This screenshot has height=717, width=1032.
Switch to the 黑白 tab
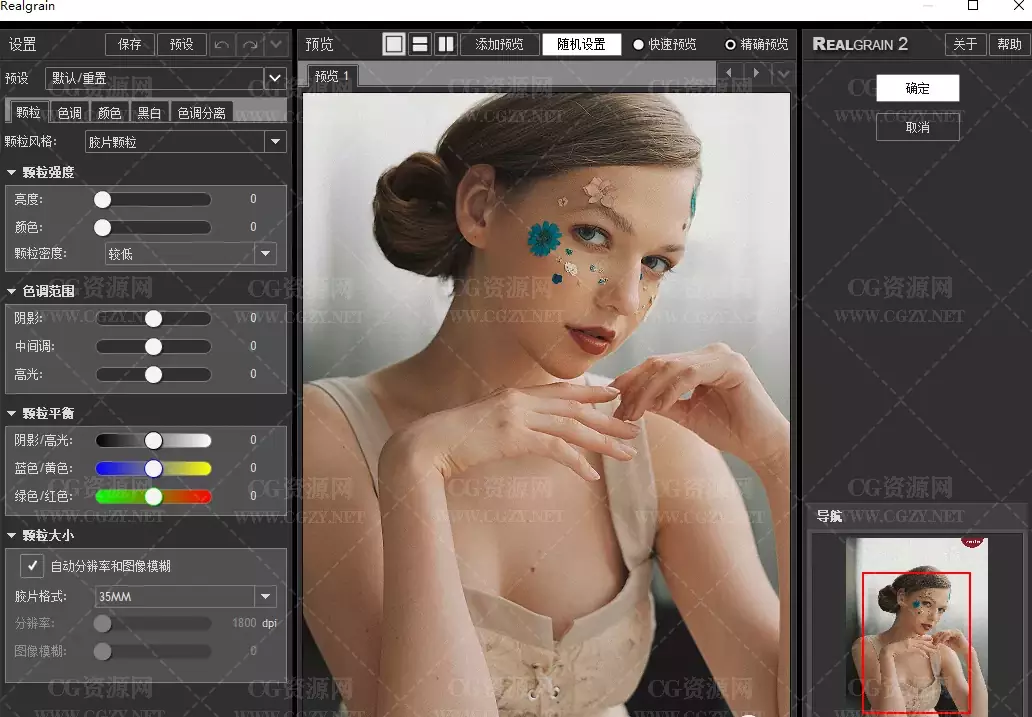[149, 113]
